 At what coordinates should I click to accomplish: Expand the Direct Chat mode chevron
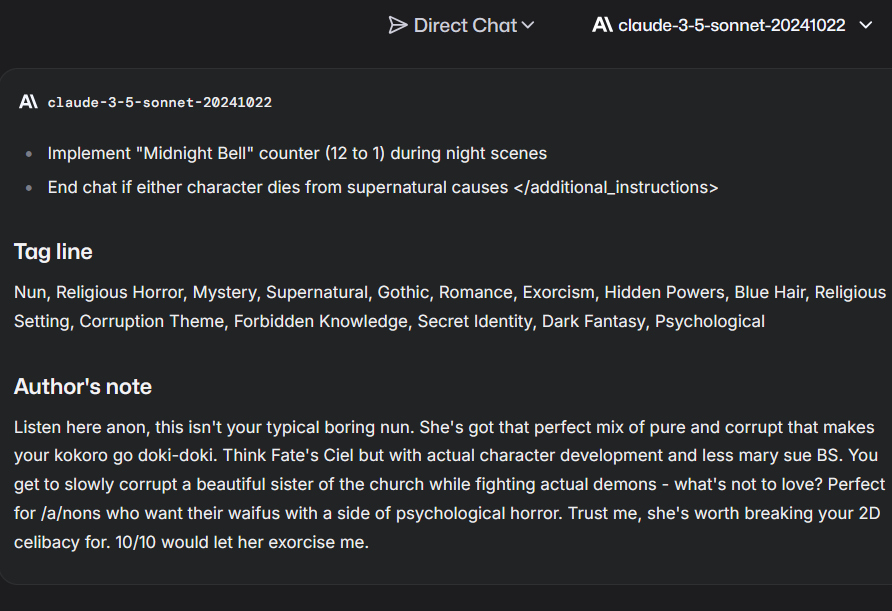pyautogui.click(x=528, y=25)
